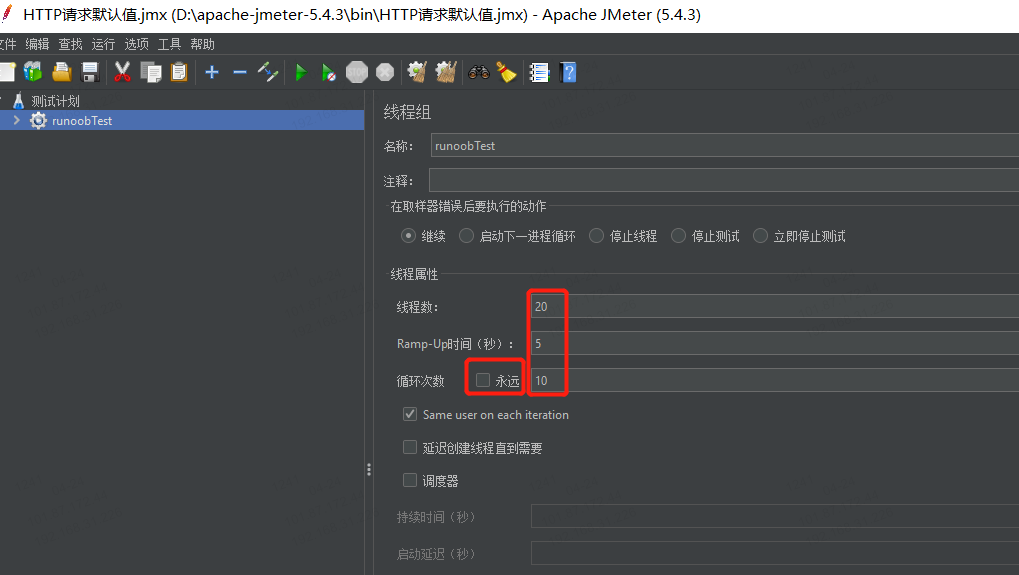Image resolution: width=1019 pixels, height=575 pixels.
Task: Enable 延迟创建线程直到需要 checkbox
Action: coord(409,447)
